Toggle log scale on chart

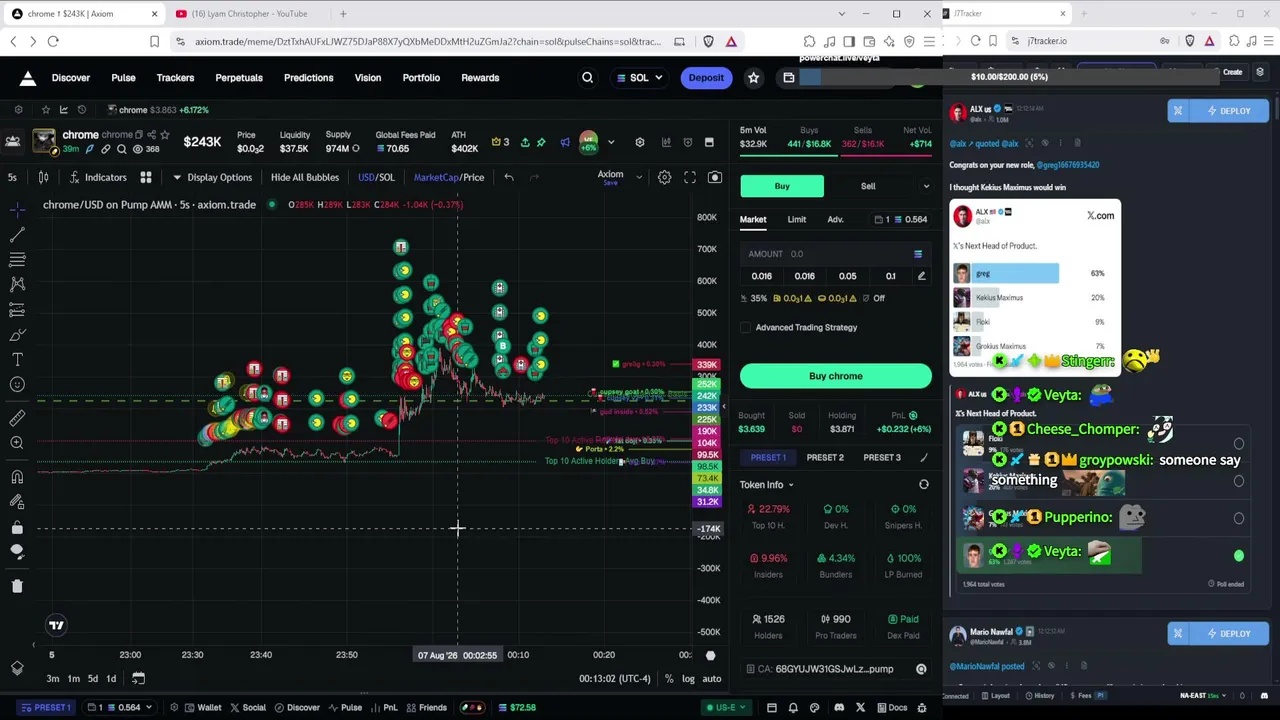(x=688, y=679)
